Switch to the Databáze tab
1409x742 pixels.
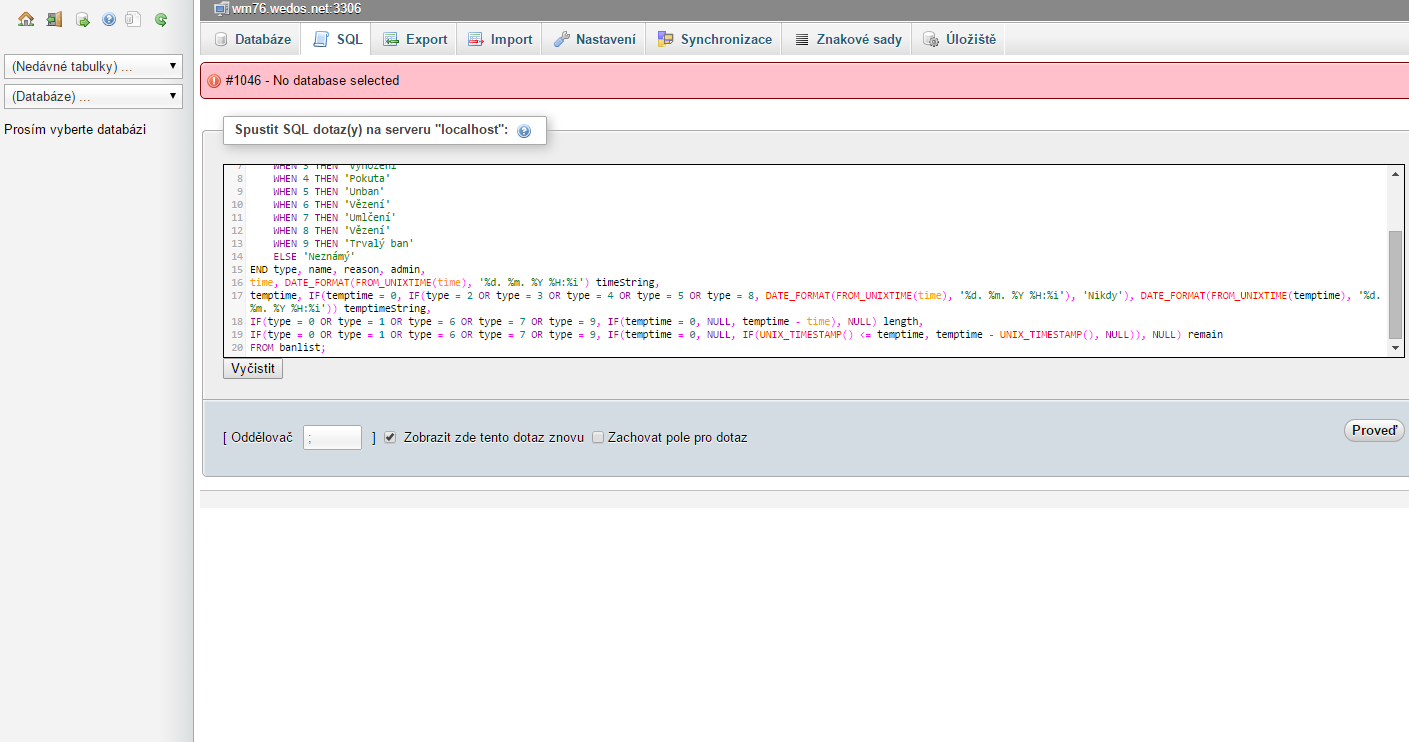(252, 39)
